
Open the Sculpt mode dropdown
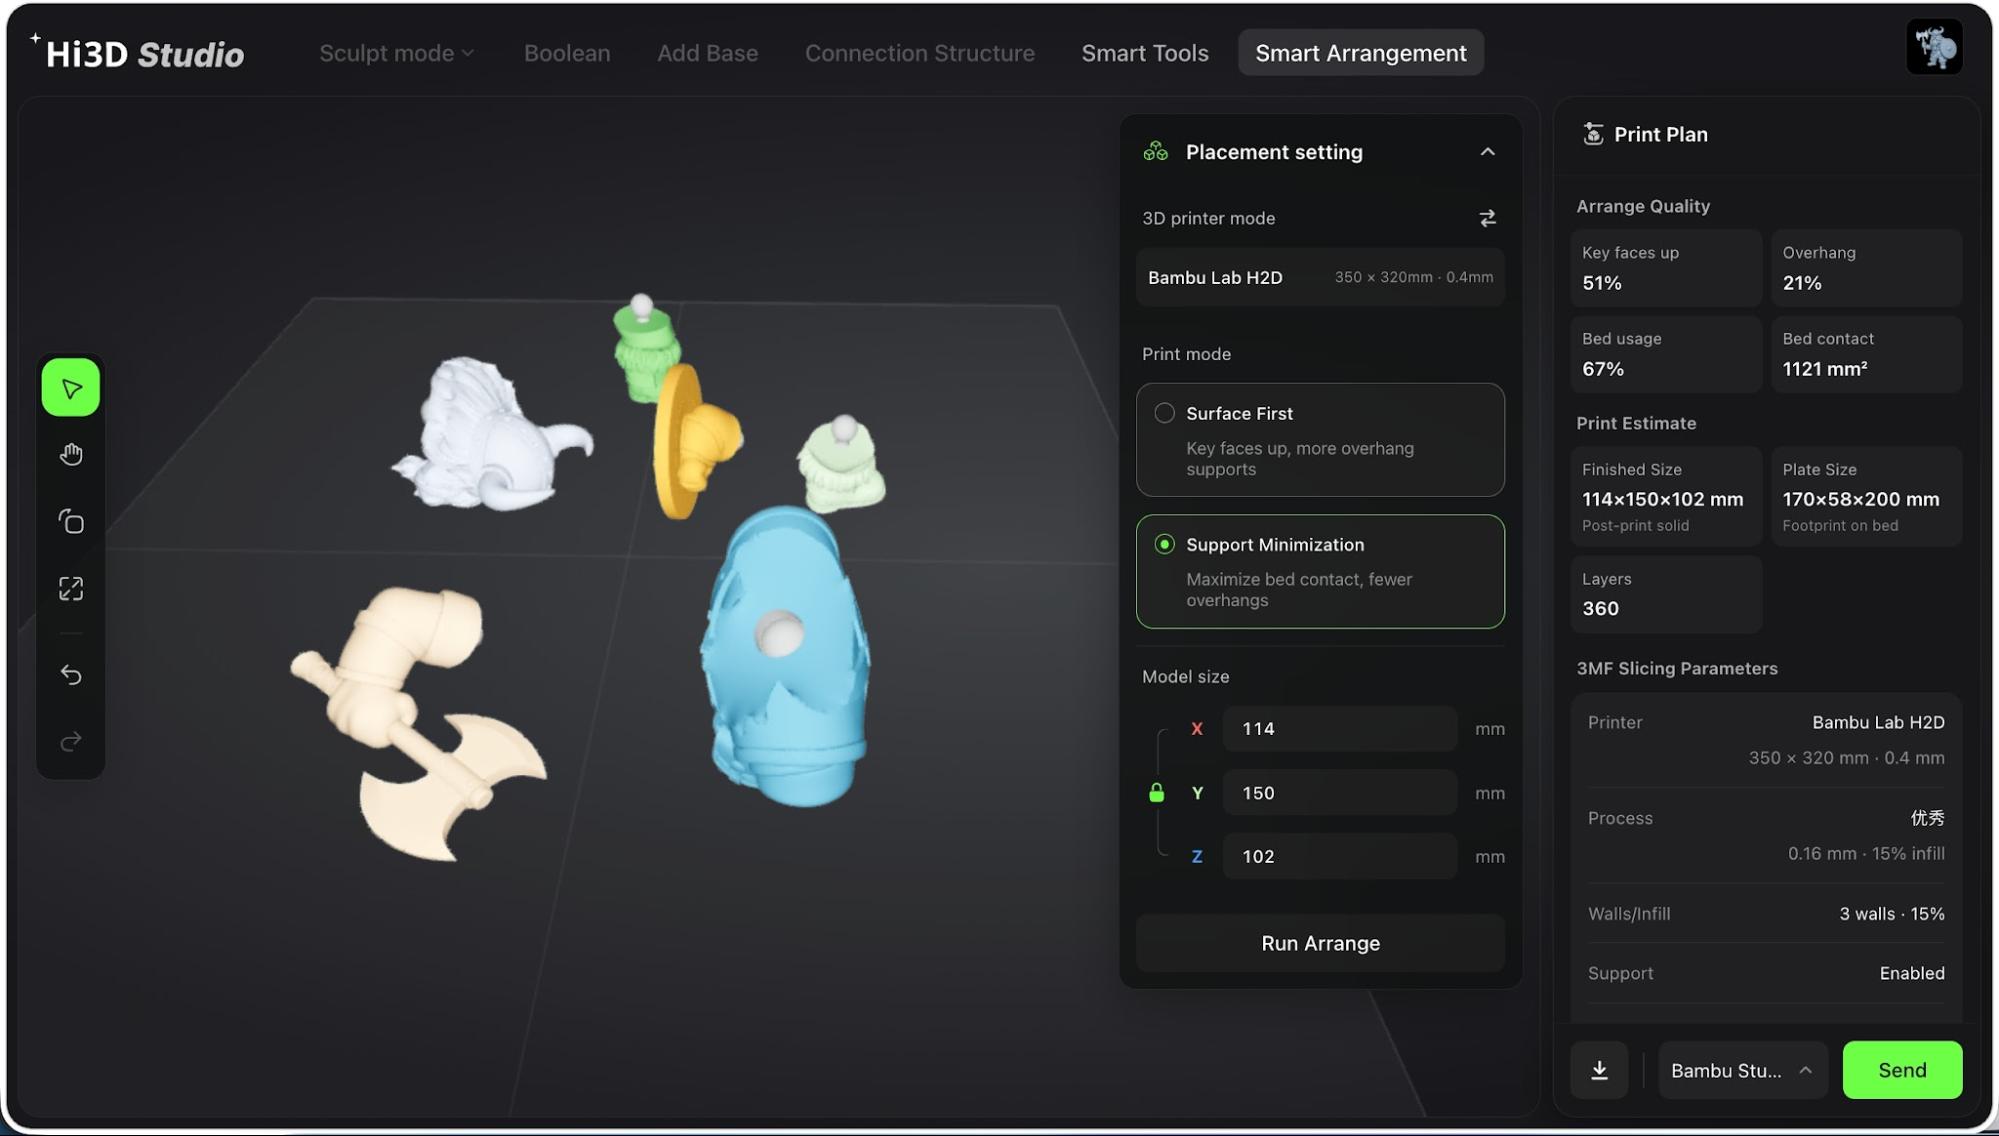coord(396,53)
